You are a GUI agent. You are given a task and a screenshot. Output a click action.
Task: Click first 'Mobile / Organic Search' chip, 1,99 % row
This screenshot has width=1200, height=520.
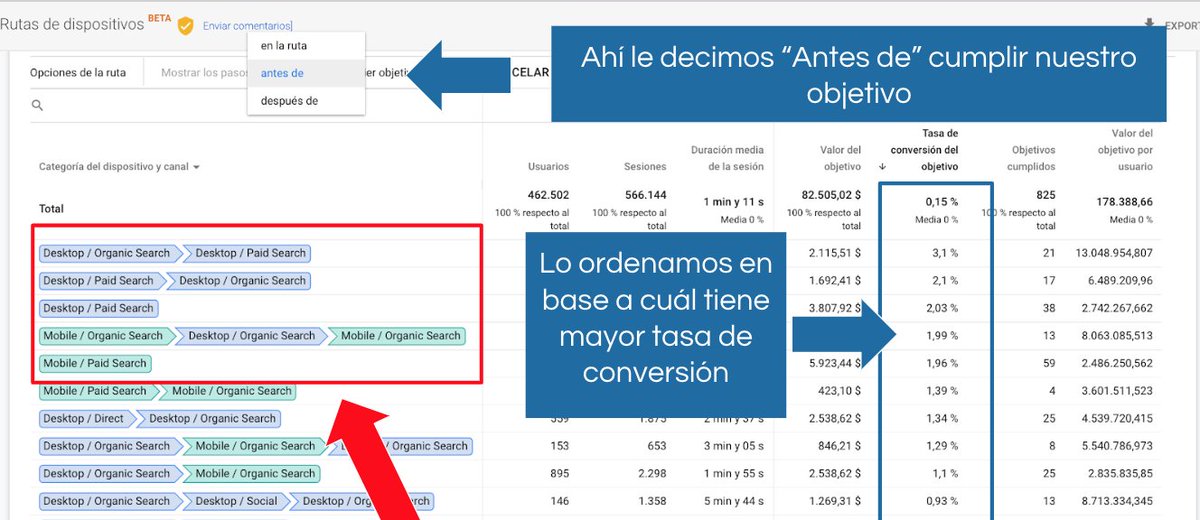pos(104,336)
